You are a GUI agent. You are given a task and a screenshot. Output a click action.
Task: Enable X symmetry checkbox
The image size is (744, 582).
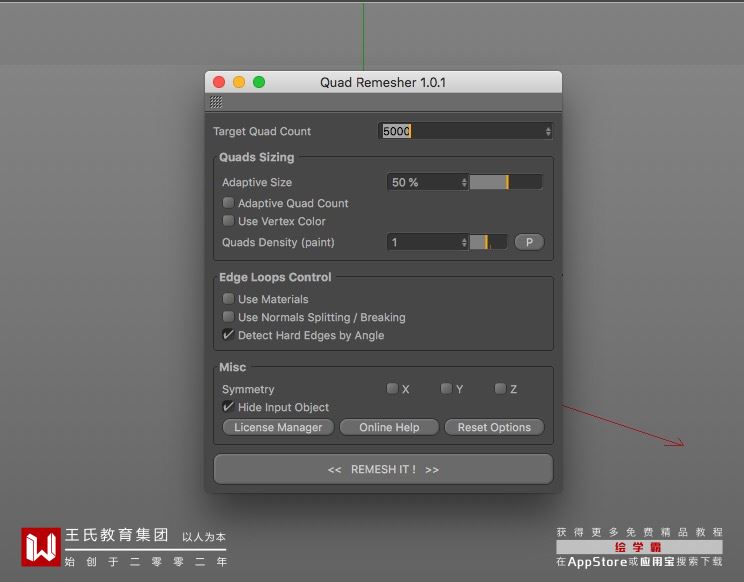392,389
